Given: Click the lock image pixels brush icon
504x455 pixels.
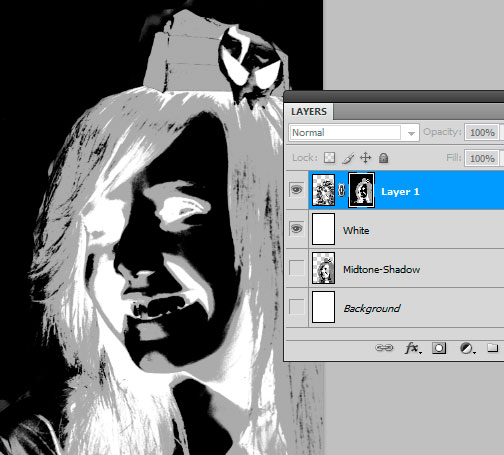Looking at the screenshot, I should (348, 158).
